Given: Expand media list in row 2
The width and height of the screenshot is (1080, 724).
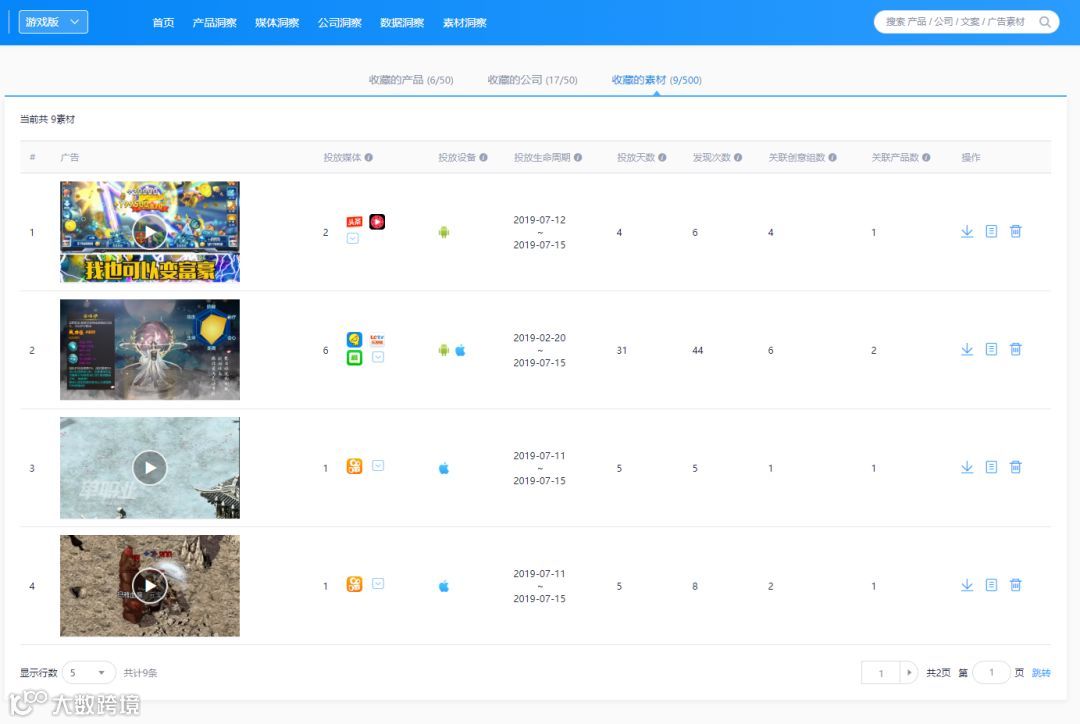Looking at the screenshot, I should click(x=378, y=357).
